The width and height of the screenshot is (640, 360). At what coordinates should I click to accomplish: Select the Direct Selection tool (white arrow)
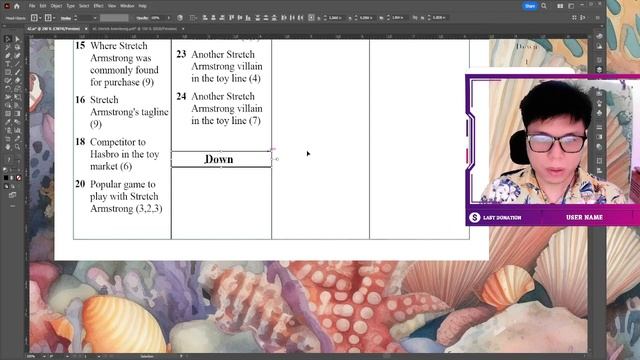click(x=17, y=39)
